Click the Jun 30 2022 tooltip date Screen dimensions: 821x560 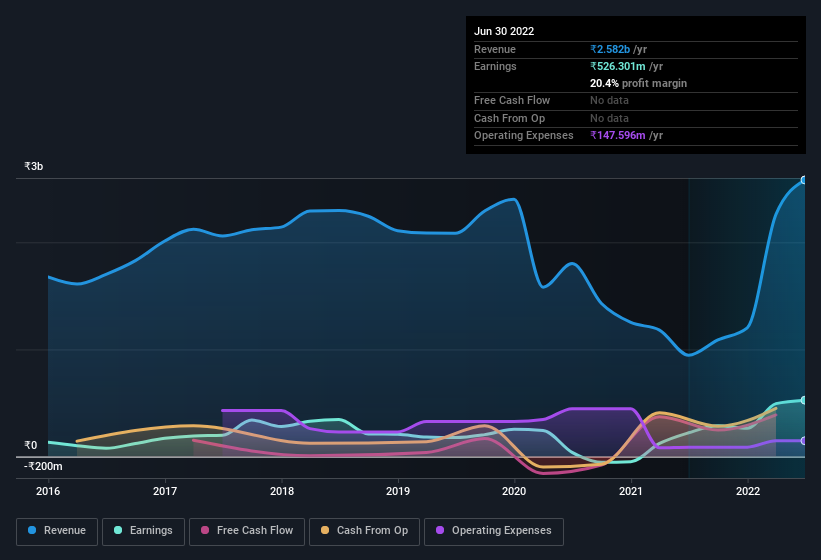pos(504,31)
